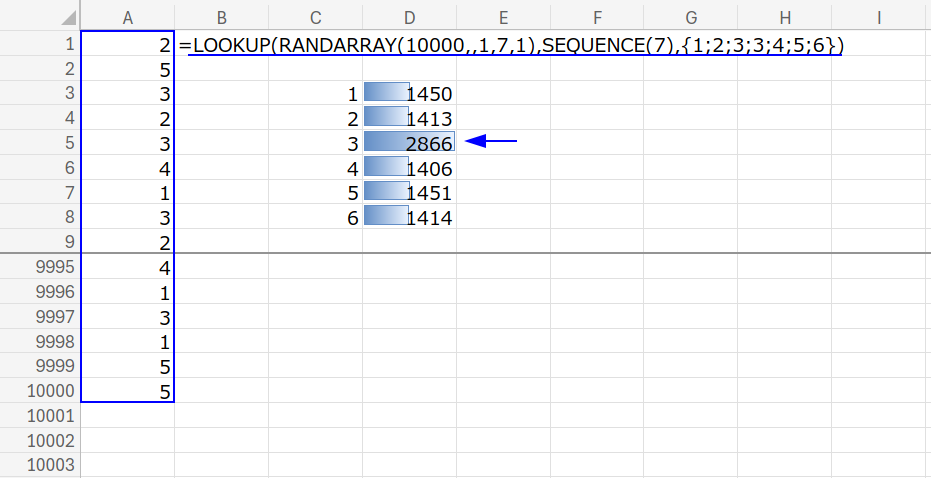This screenshot has height=478, width=931.
Task: Select column D header
Action: tap(409, 16)
